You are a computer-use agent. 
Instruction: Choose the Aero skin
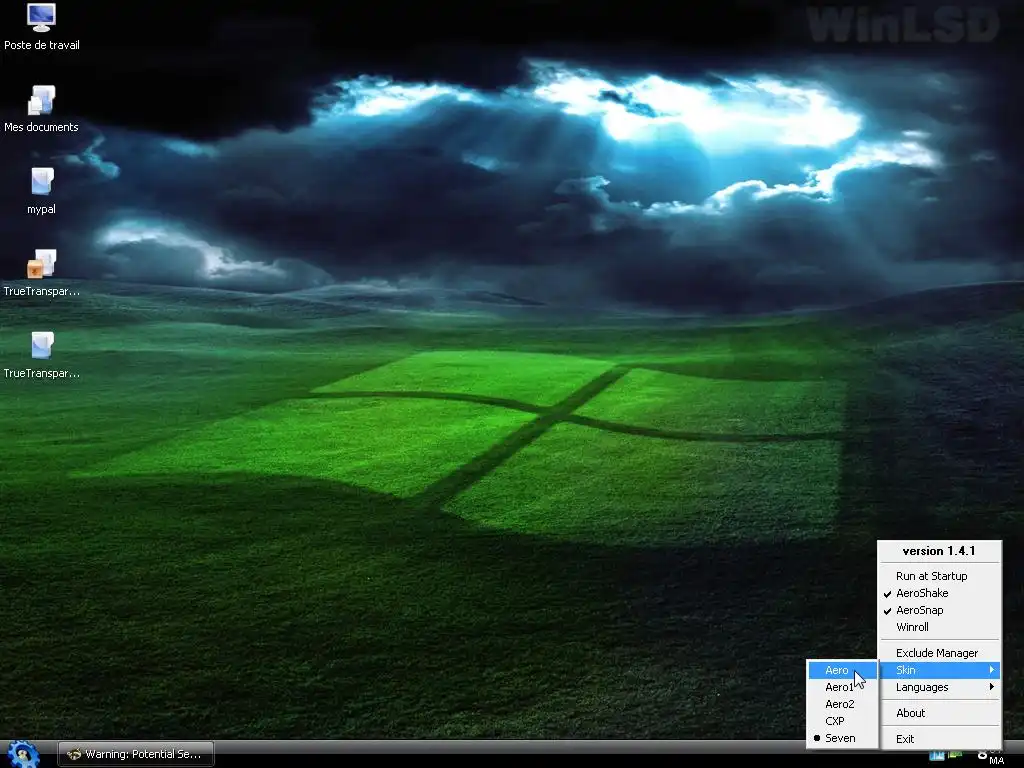coord(842,670)
